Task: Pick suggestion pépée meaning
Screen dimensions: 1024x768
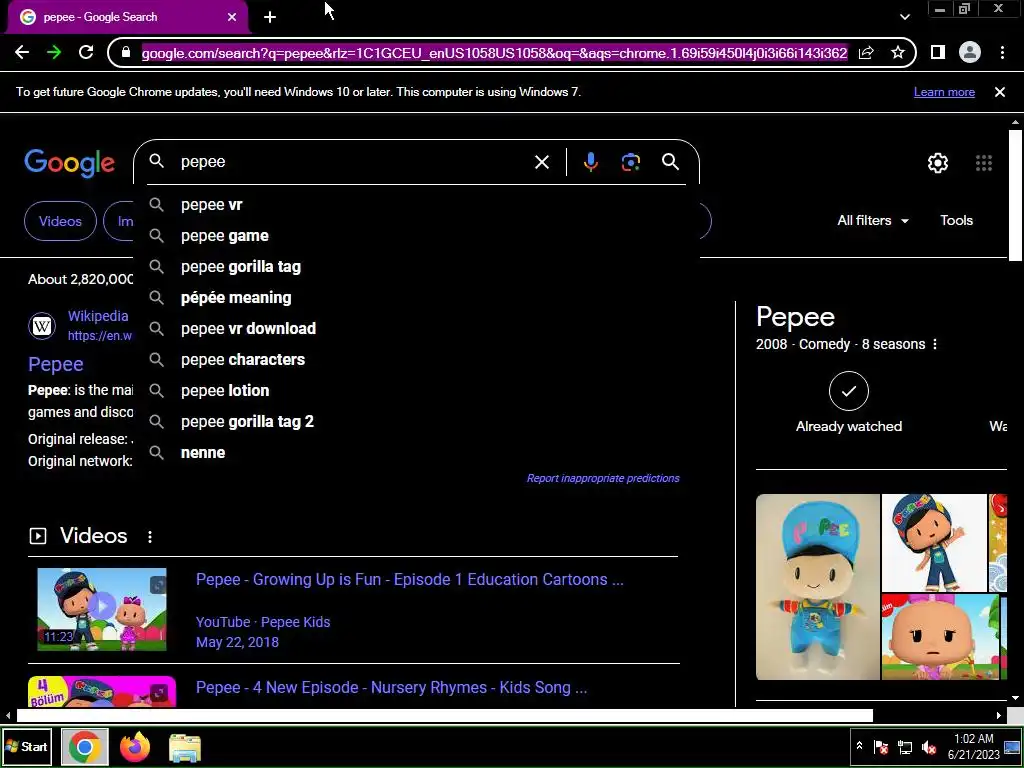Action: 417,298
